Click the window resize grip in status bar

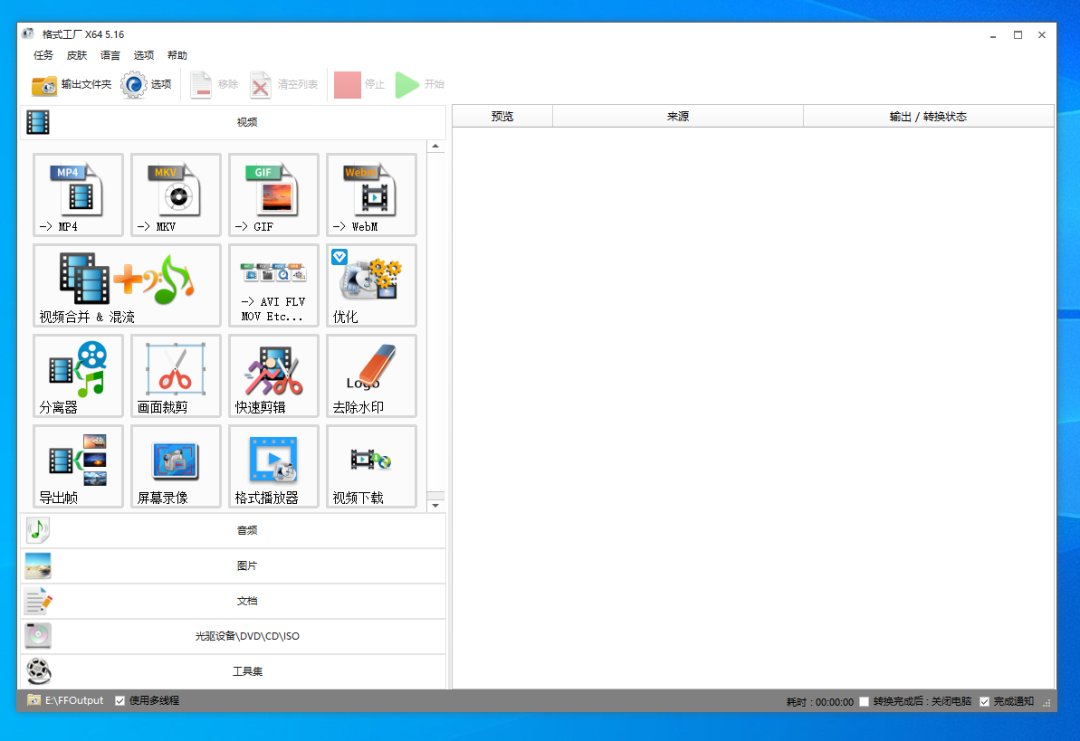click(1047, 702)
